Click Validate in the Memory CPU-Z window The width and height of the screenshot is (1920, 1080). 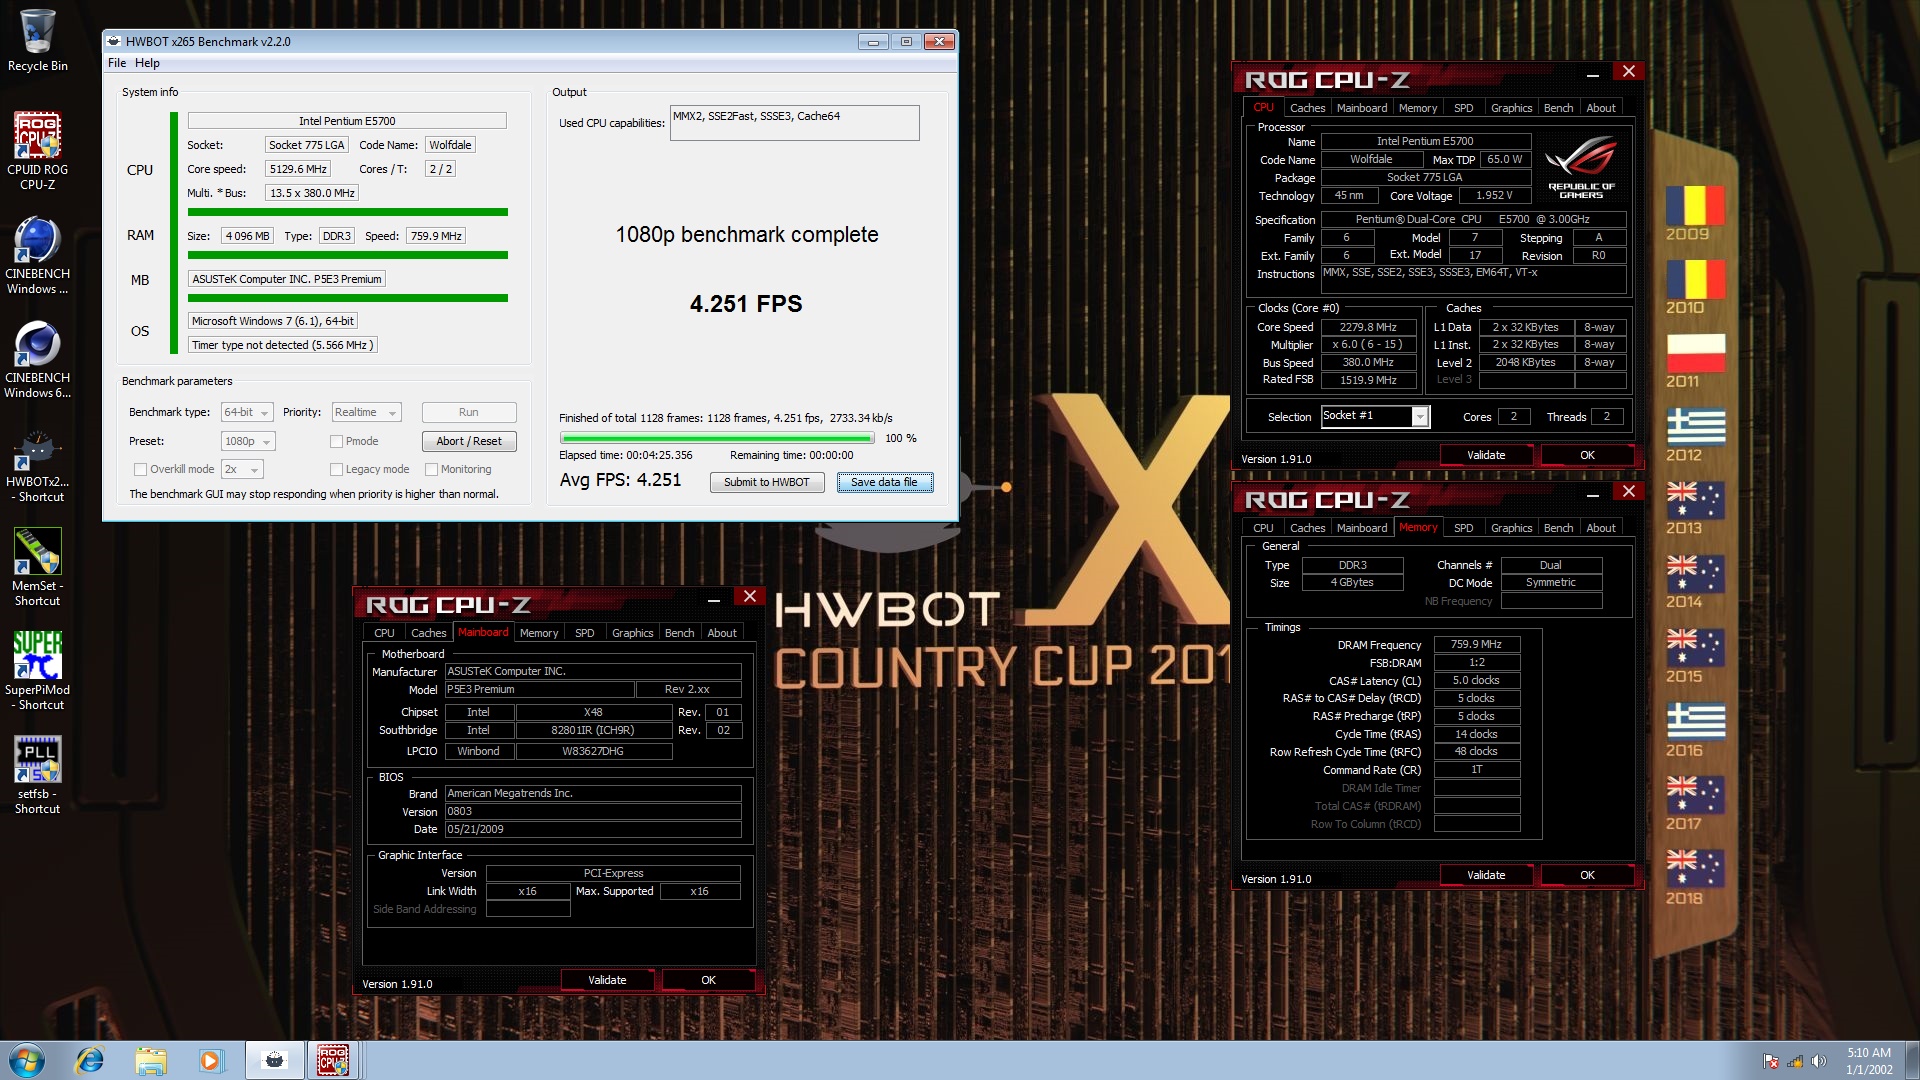pyautogui.click(x=1486, y=875)
